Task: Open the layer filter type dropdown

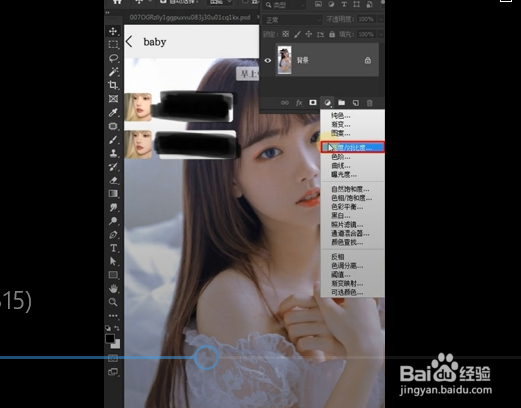Action: pos(285,5)
